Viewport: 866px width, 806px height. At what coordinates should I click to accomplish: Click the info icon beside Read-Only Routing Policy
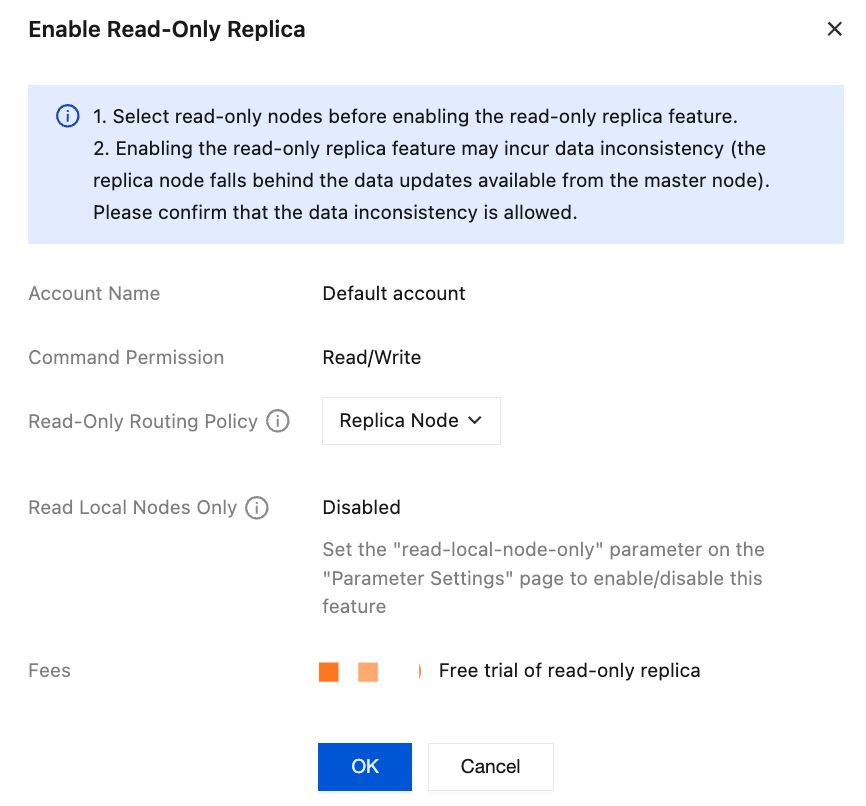click(277, 421)
